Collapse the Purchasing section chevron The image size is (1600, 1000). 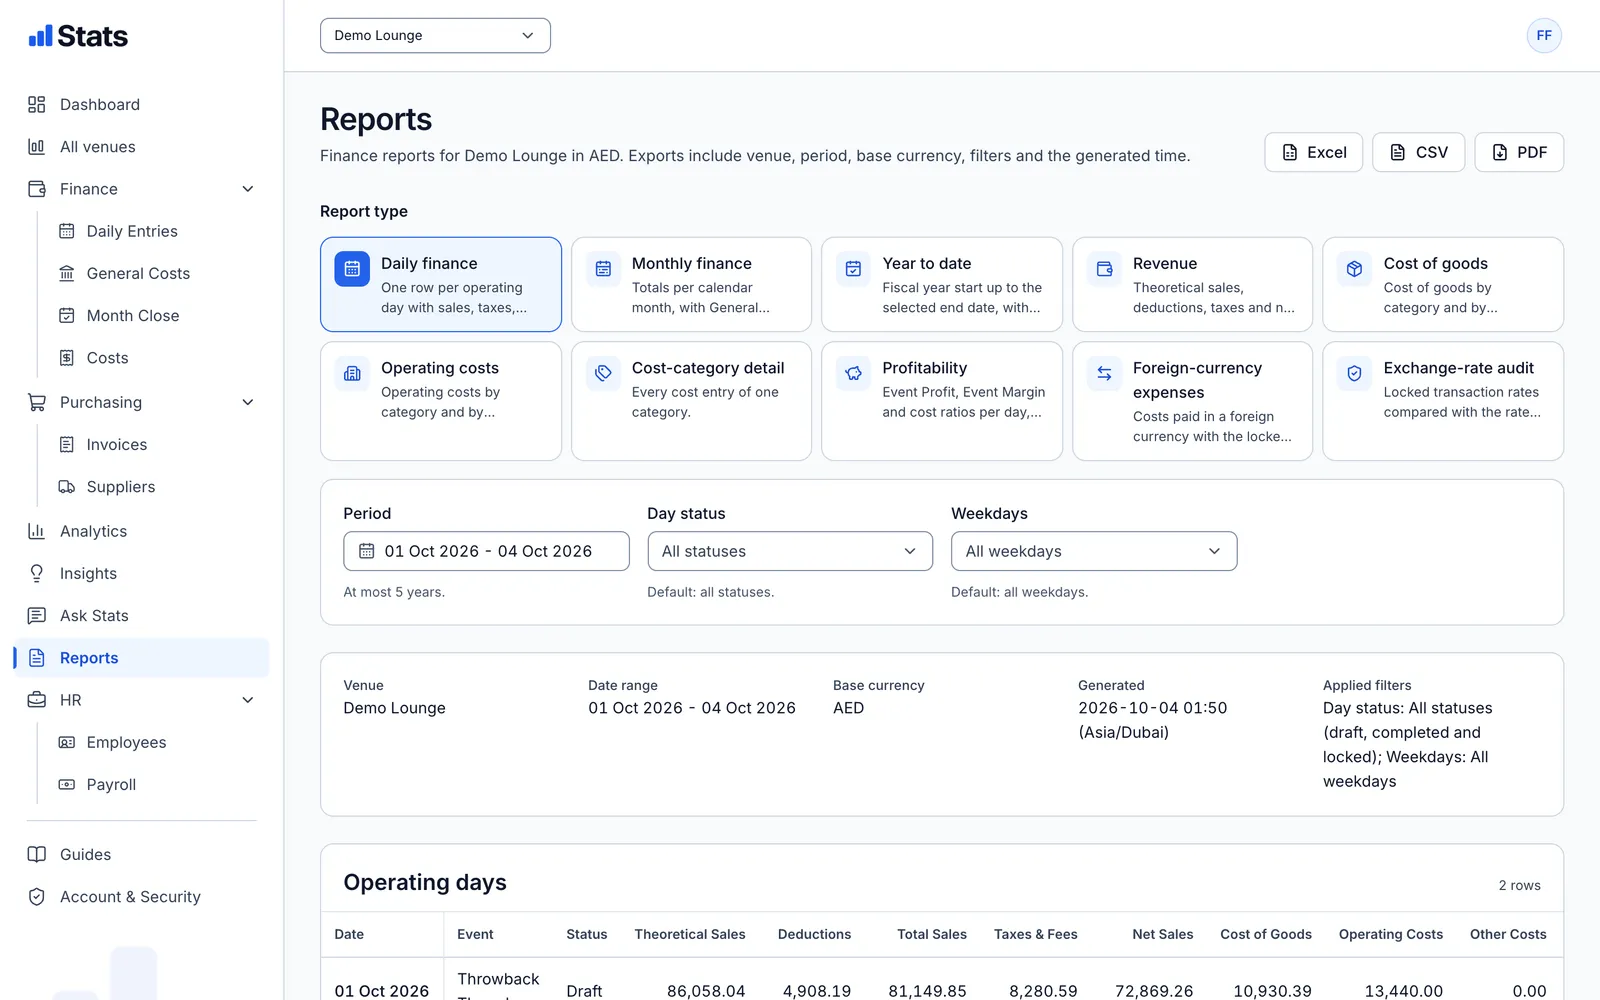tap(248, 402)
